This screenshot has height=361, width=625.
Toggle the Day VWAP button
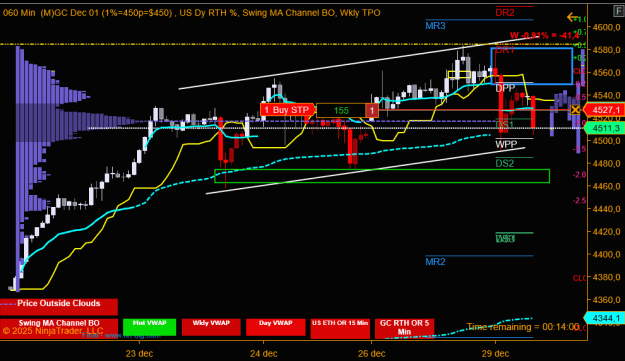[x=276, y=327]
